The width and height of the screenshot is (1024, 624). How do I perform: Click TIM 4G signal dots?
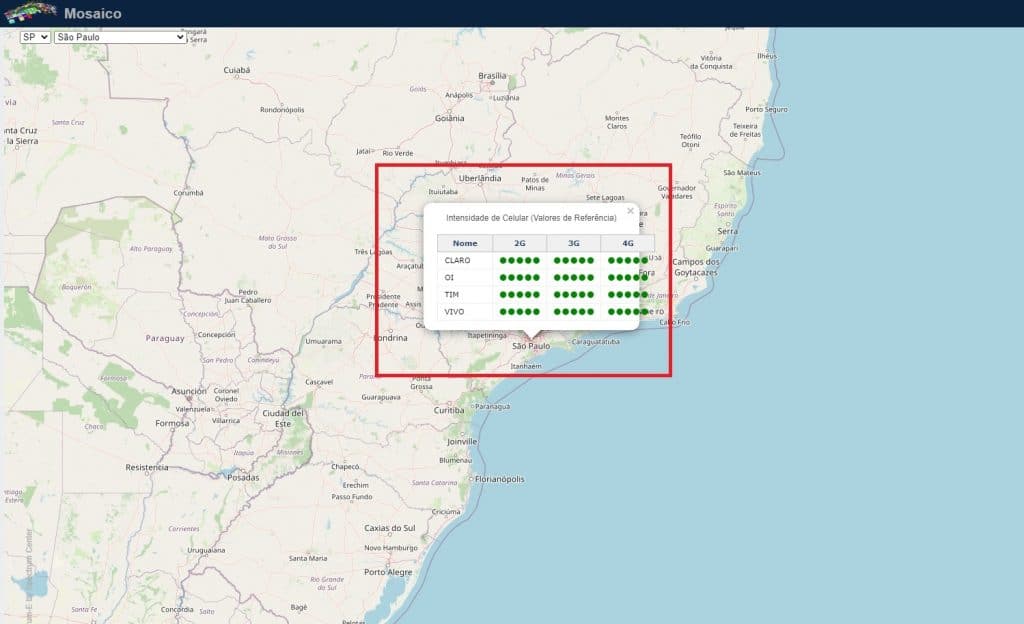point(628,294)
